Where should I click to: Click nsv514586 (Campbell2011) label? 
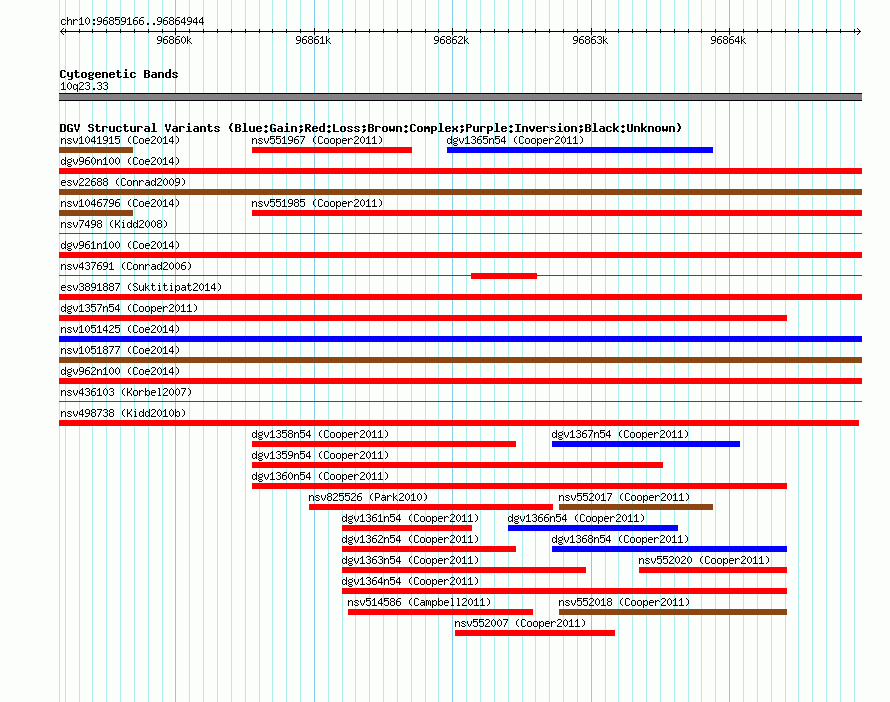pyautogui.click(x=419, y=602)
